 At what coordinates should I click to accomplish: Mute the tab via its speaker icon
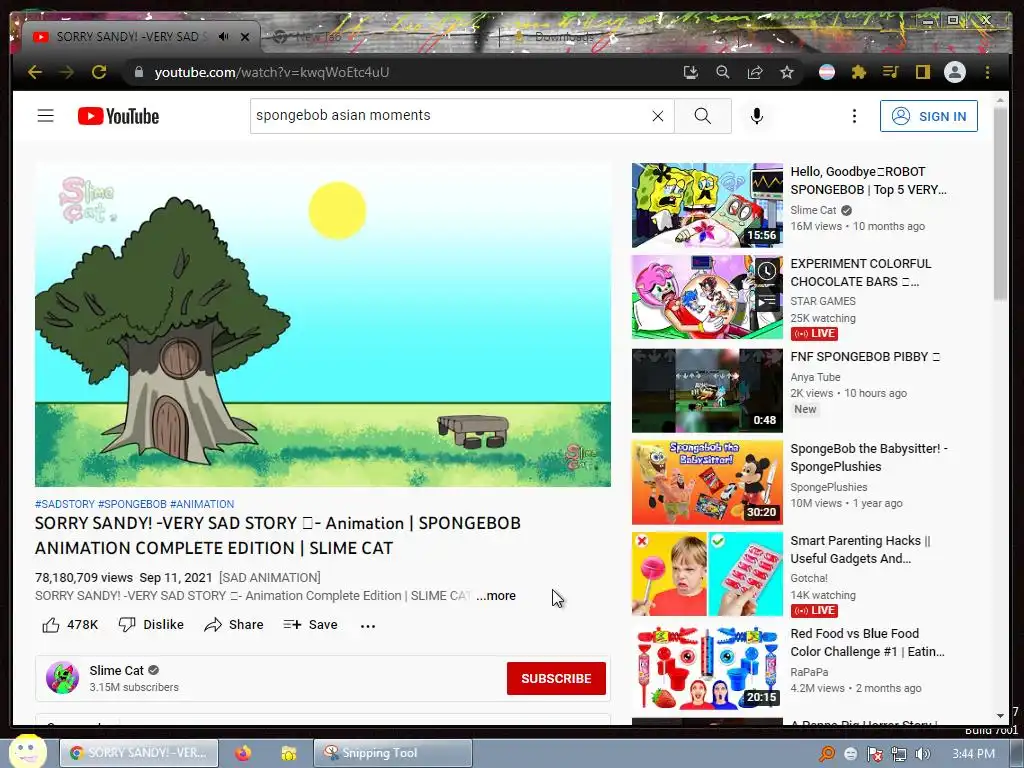click(223, 37)
